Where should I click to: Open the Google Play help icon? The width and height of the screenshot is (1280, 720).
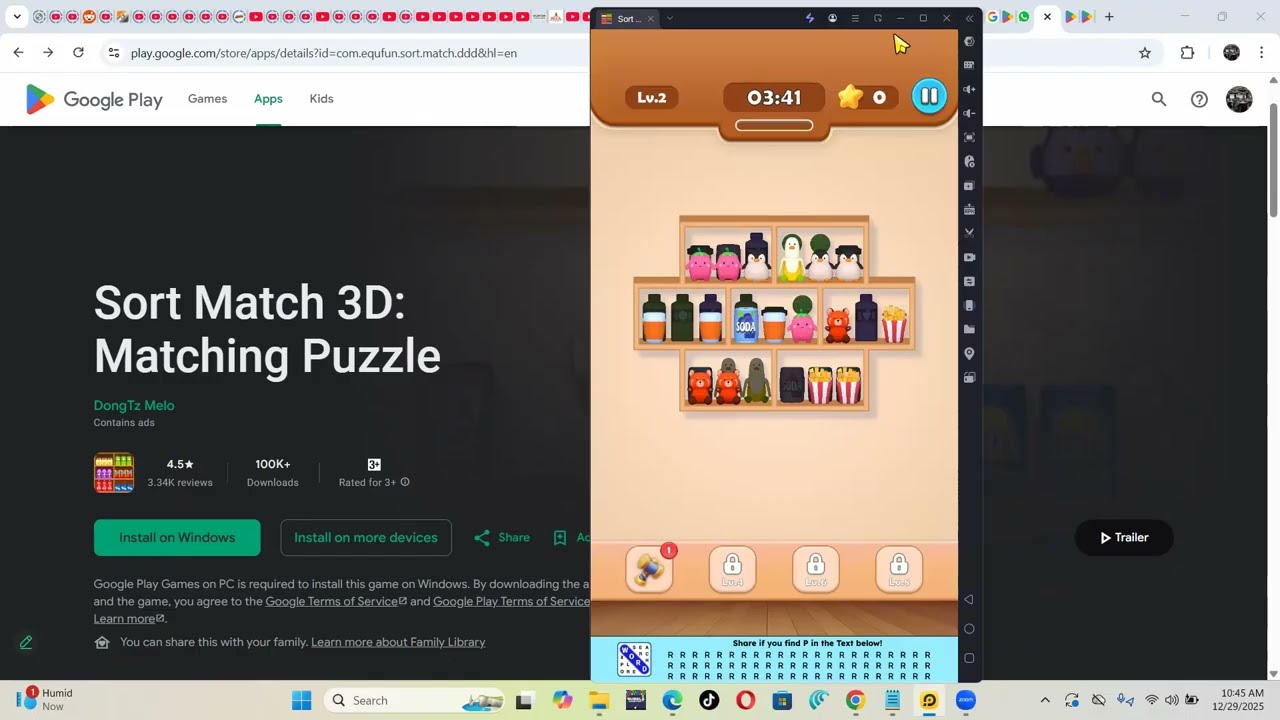(x=1199, y=99)
